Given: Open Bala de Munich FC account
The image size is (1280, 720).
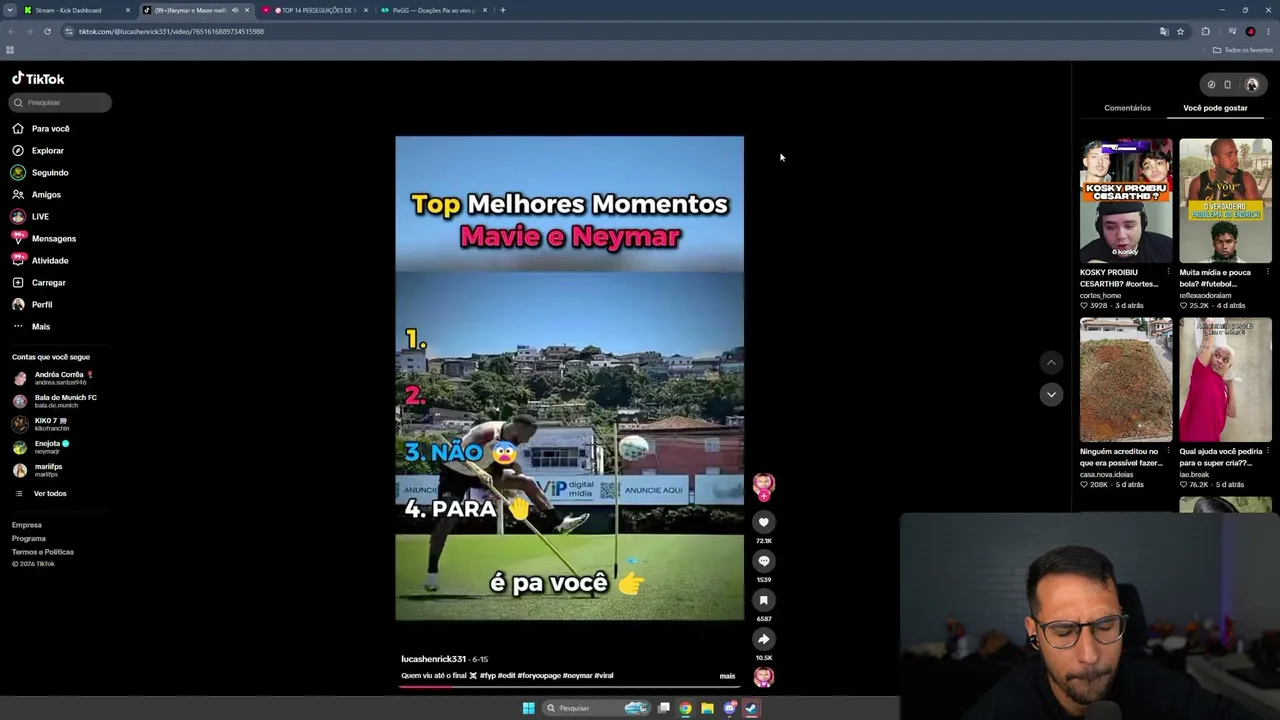Looking at the screenshot, I should tap(56, 400).
